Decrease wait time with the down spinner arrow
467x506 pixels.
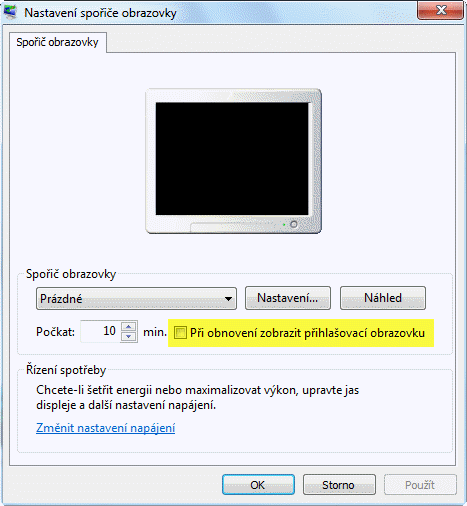coord(129,337)
